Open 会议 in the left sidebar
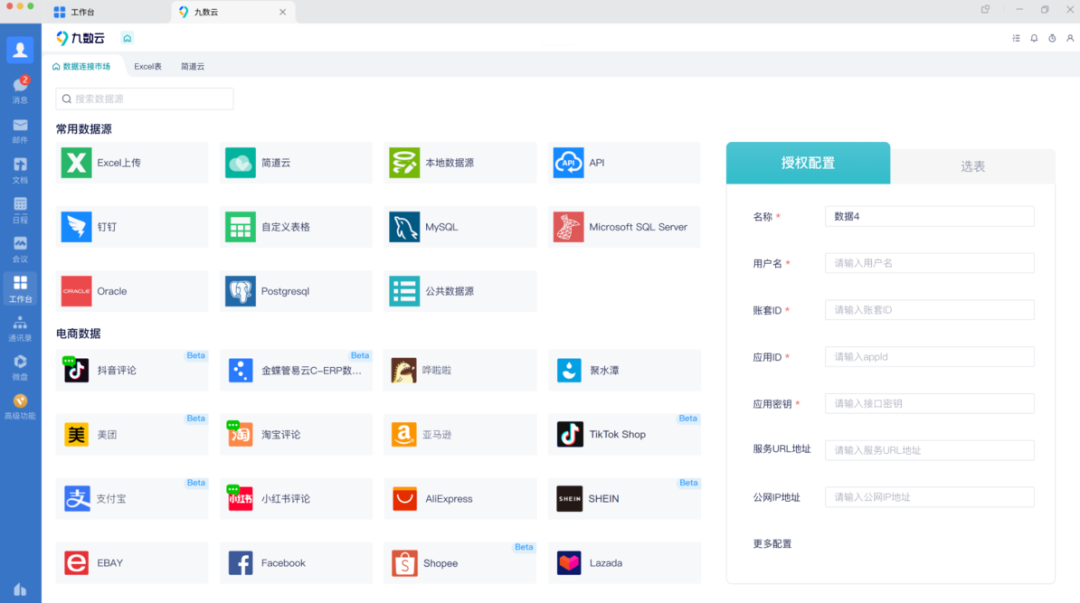This screenshot has width=1080, height=603. 20,249
